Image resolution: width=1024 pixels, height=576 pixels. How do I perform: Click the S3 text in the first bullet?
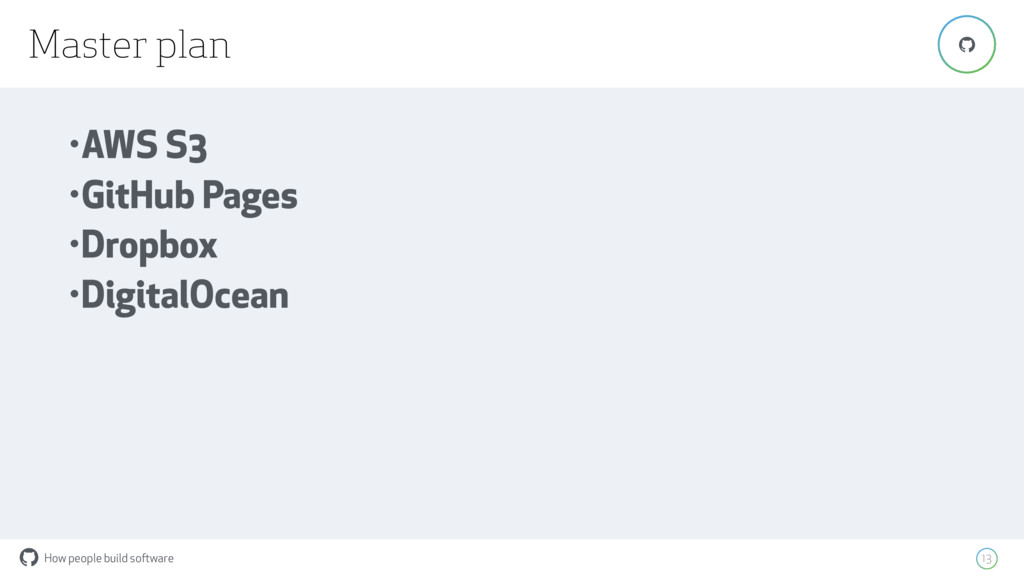point(186,145)
